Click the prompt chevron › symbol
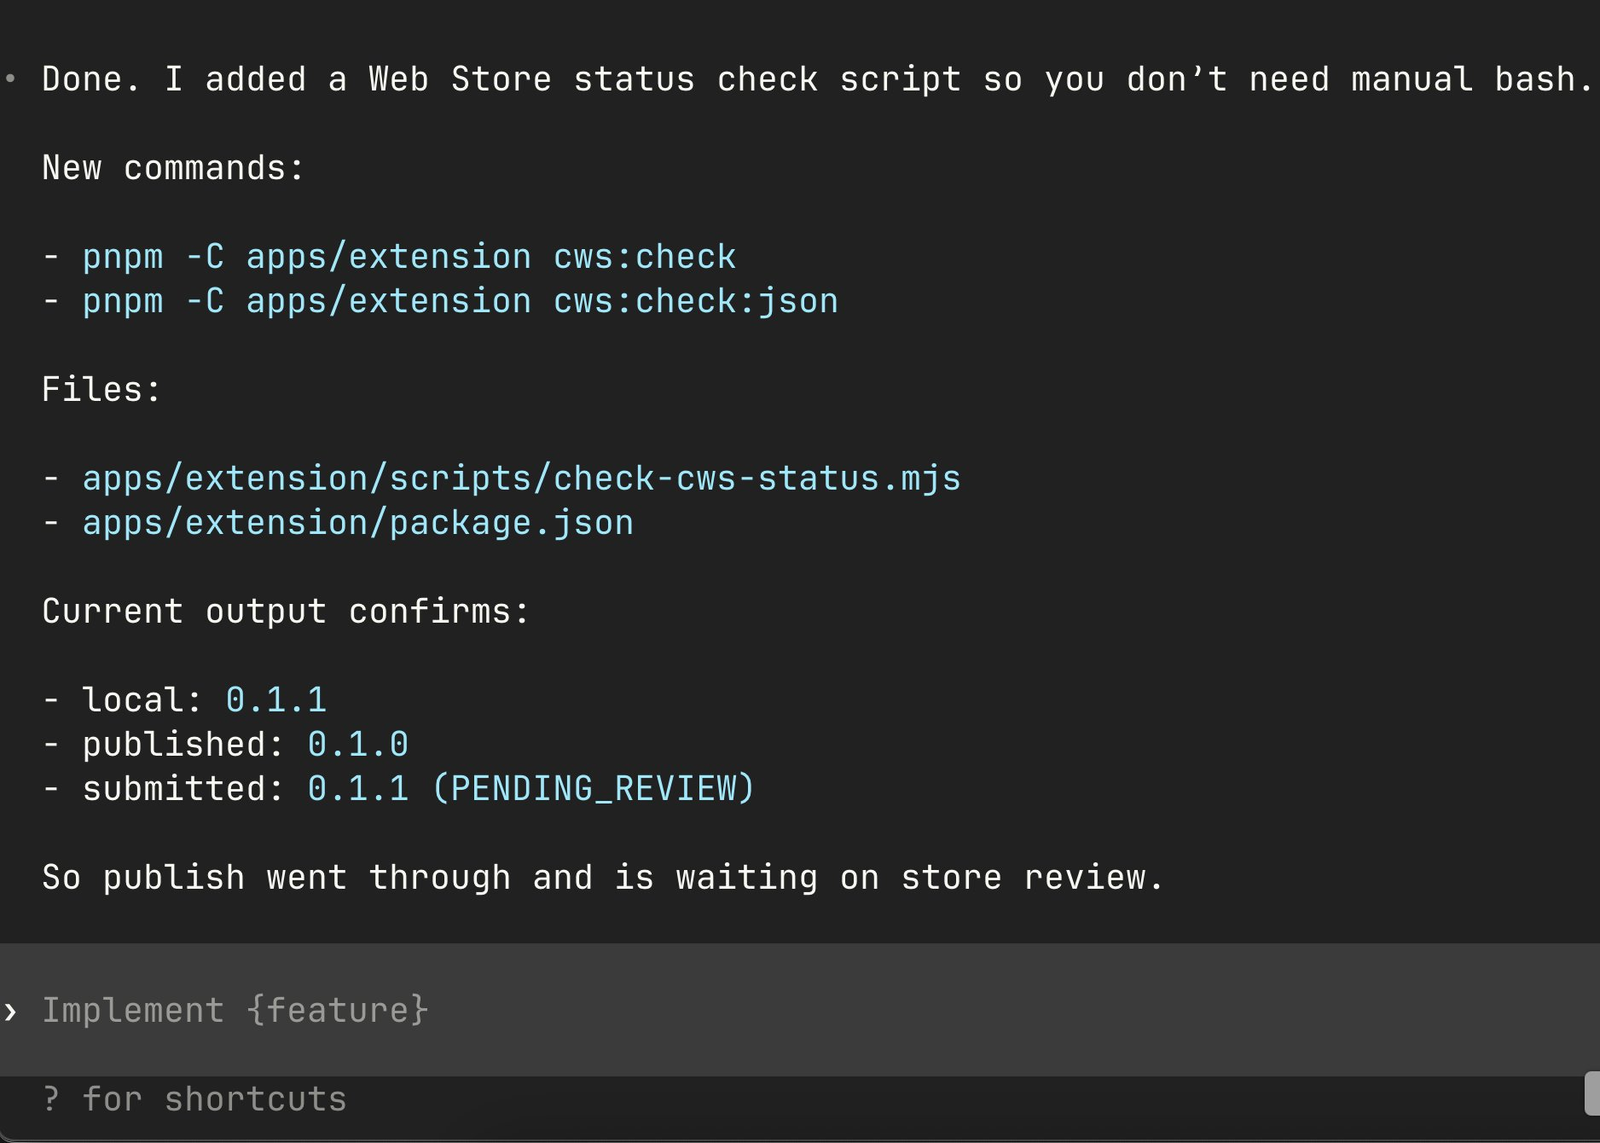Image resolution: width=1600 pixels, height=1143 pixels. (x=10, y=1012)
